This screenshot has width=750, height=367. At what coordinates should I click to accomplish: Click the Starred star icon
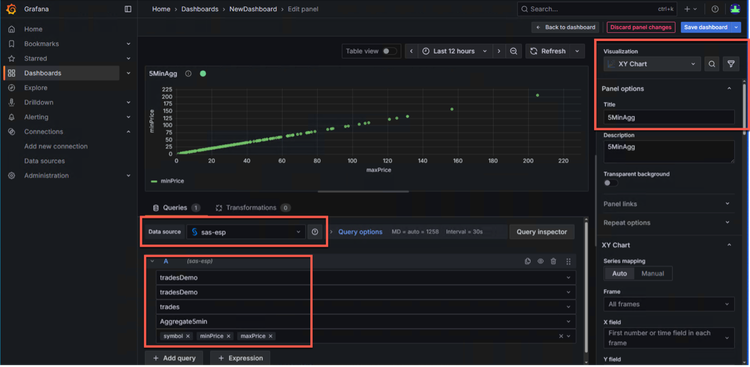[x=12, y=58]
